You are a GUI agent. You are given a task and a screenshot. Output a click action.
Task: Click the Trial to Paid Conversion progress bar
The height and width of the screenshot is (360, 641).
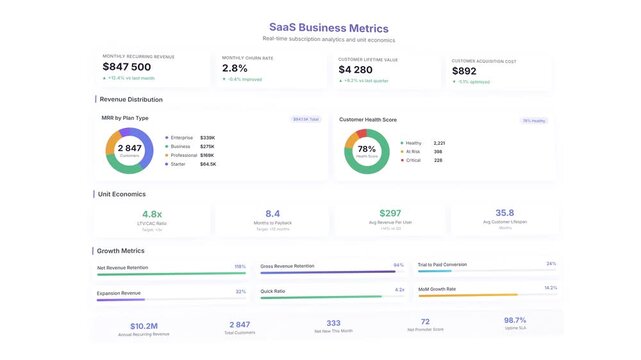487,271
